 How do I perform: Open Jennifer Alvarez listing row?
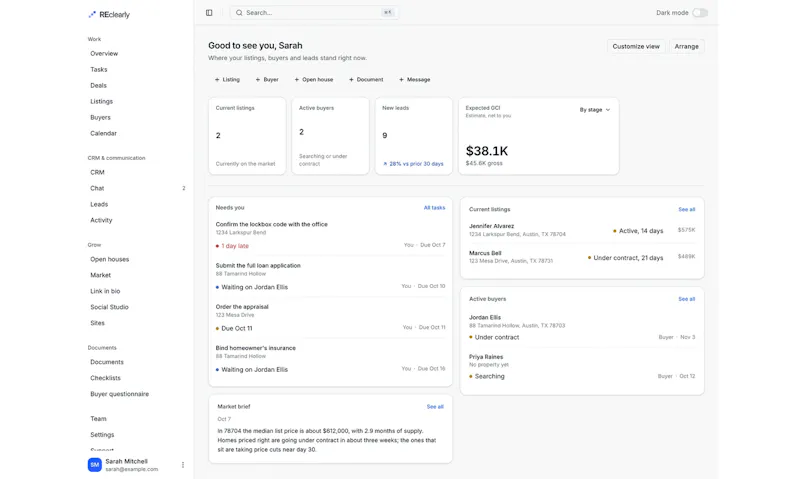pyautogui.click(x=582, y=230)
